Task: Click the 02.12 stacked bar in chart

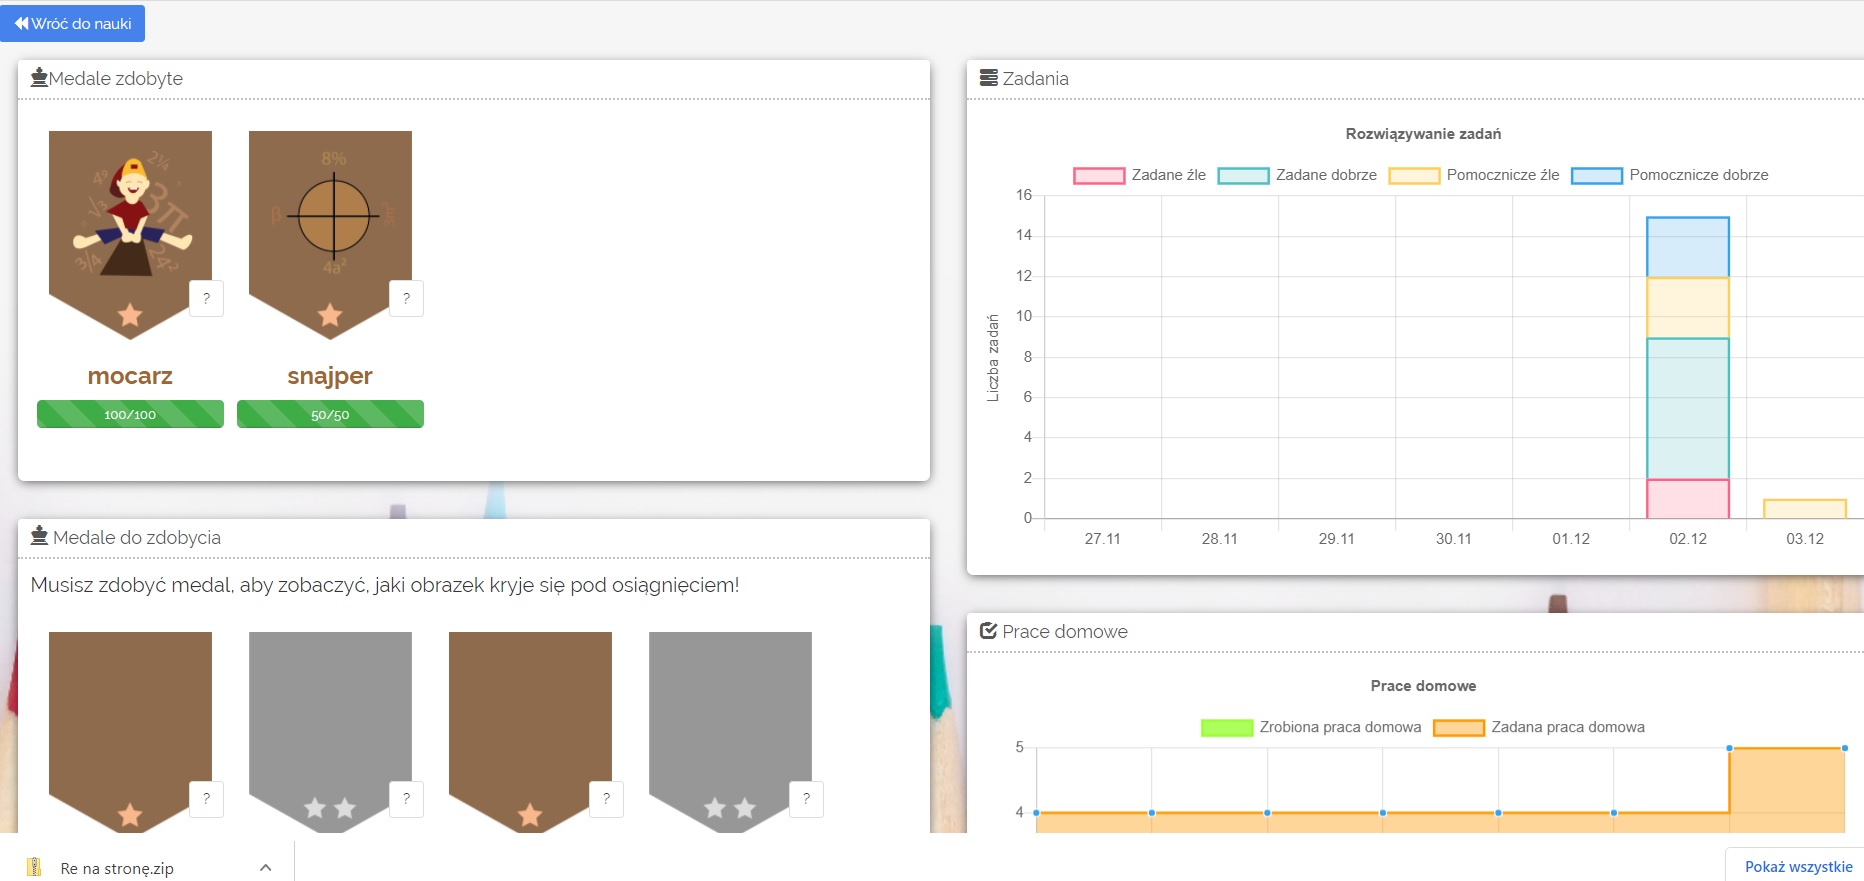Action: pyautogui.click(x=1687, y=400)
